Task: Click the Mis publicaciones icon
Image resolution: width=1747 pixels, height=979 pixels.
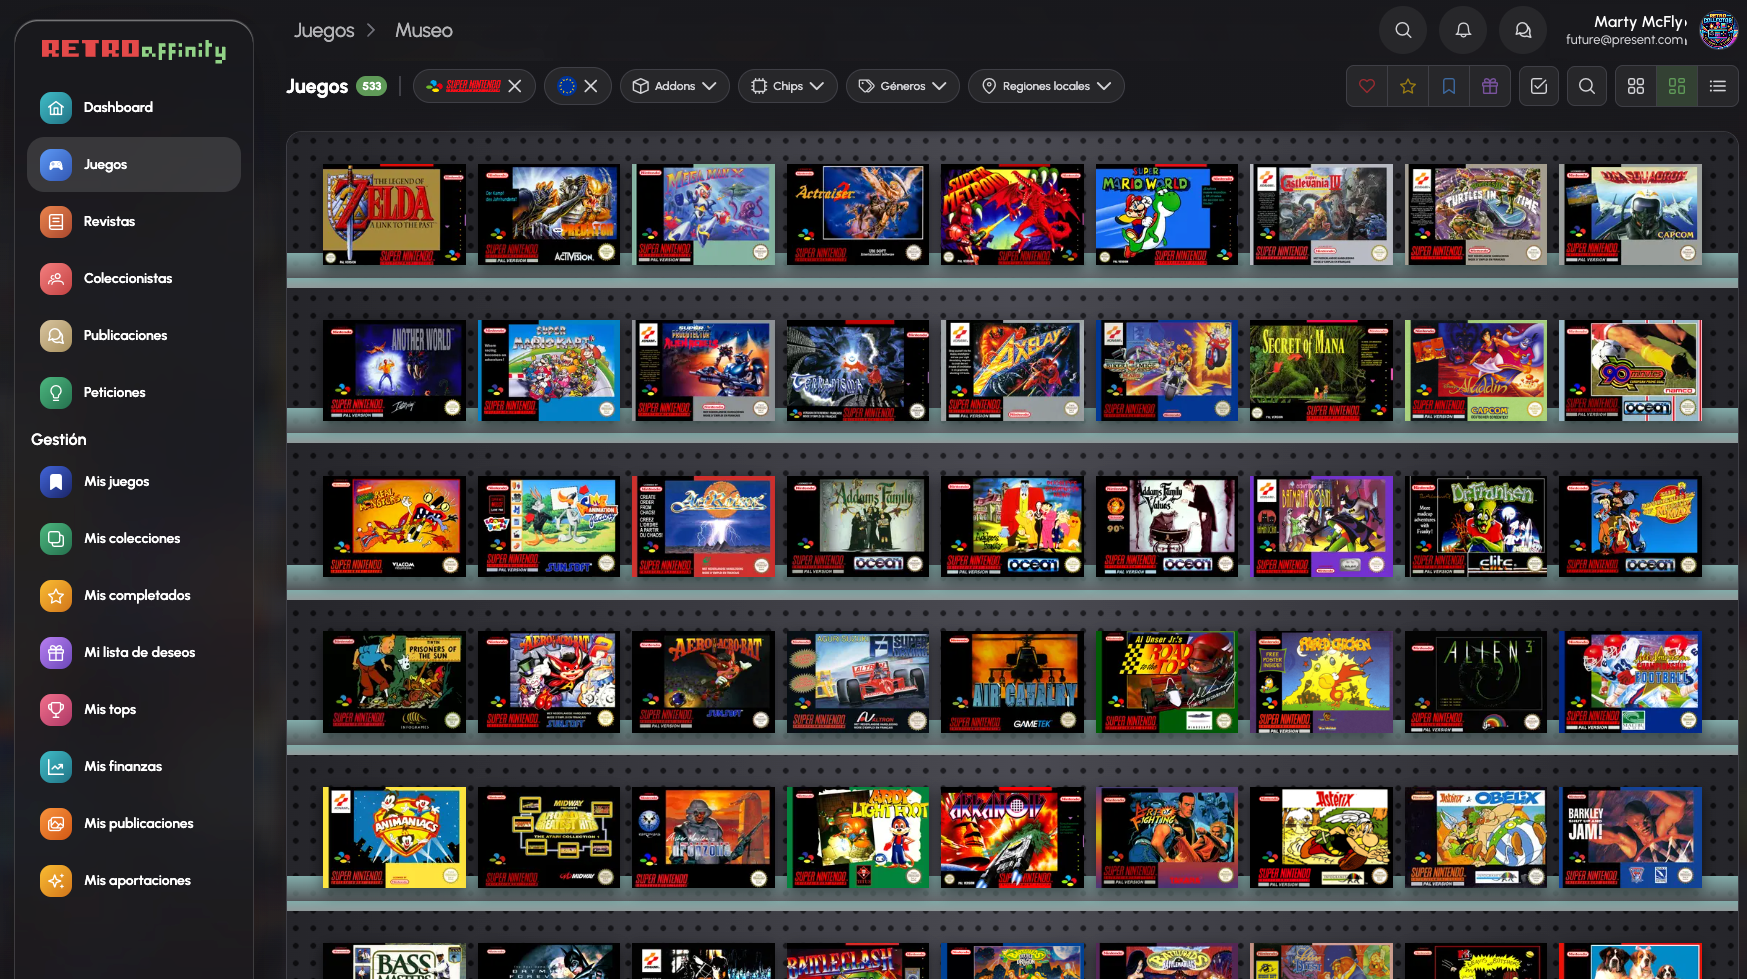Action: [56, 824]
